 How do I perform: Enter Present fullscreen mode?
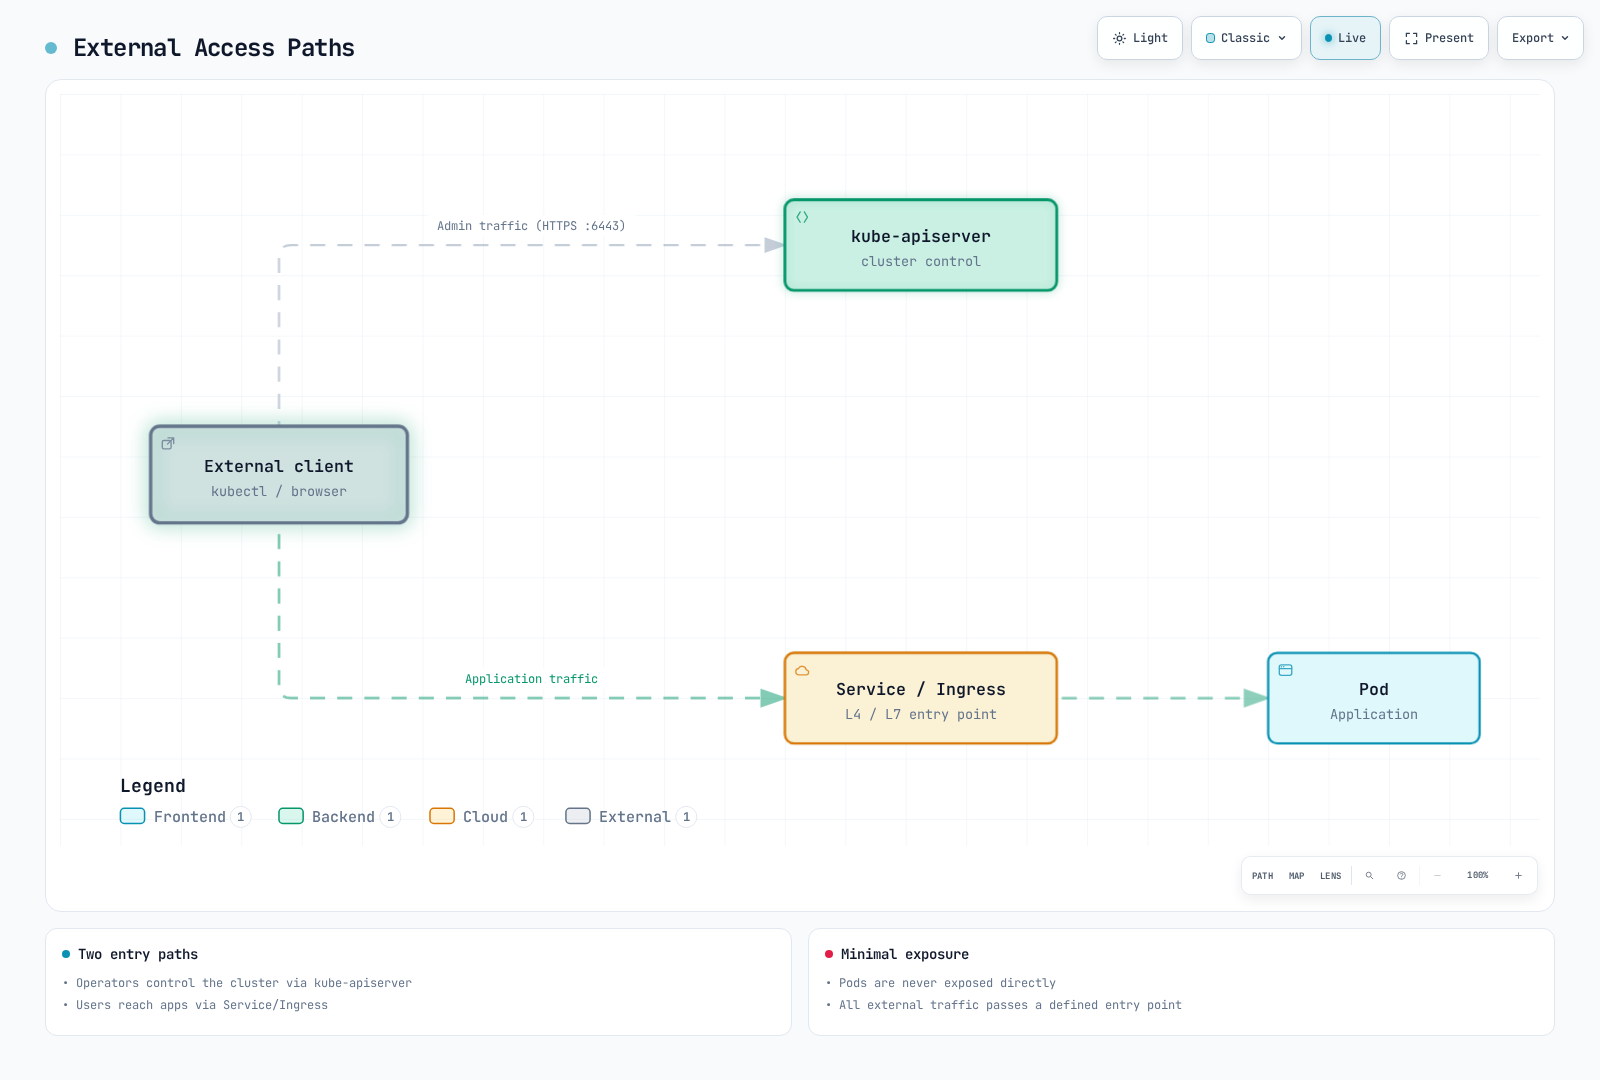(x=1439, y=38)
